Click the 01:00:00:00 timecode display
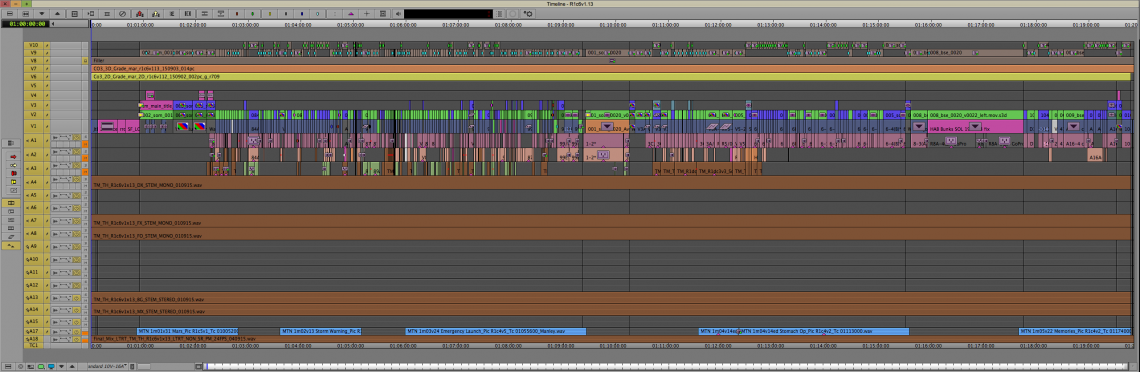Screen dimensions: 1140x372 coord(24,24)
